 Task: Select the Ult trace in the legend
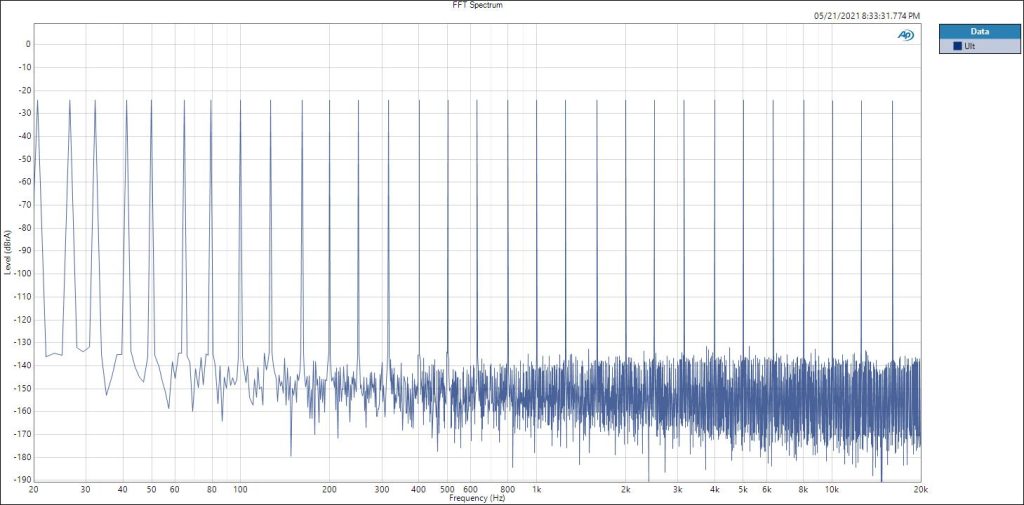(969, 46)
